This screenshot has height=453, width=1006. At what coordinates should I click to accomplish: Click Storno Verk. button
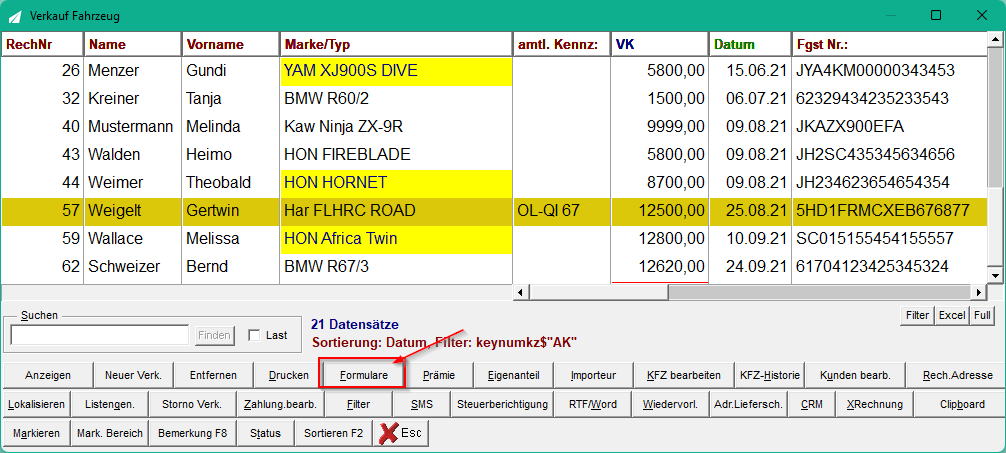[x=192, y=405]
